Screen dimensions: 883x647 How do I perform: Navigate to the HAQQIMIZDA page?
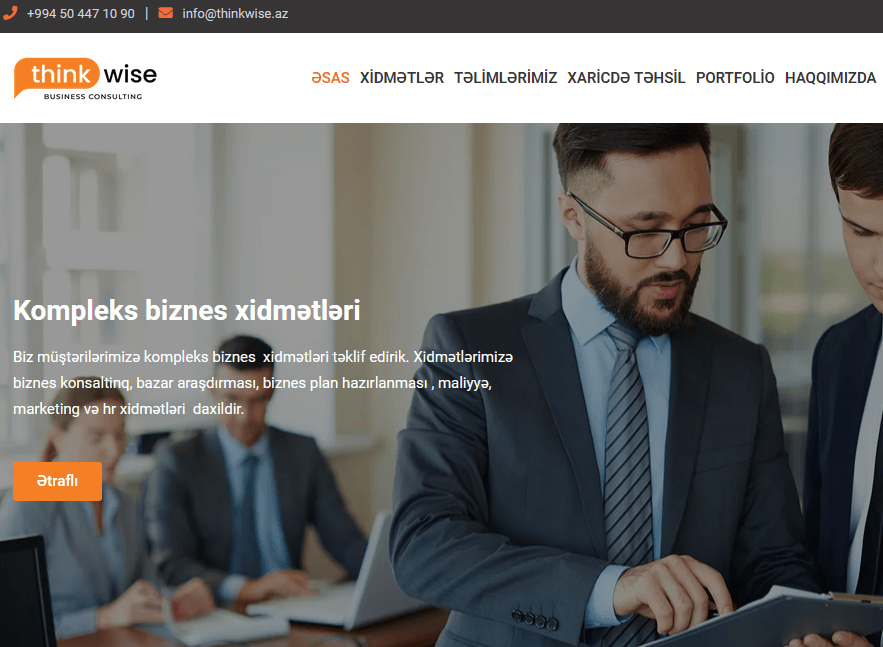tap(830, 78)
